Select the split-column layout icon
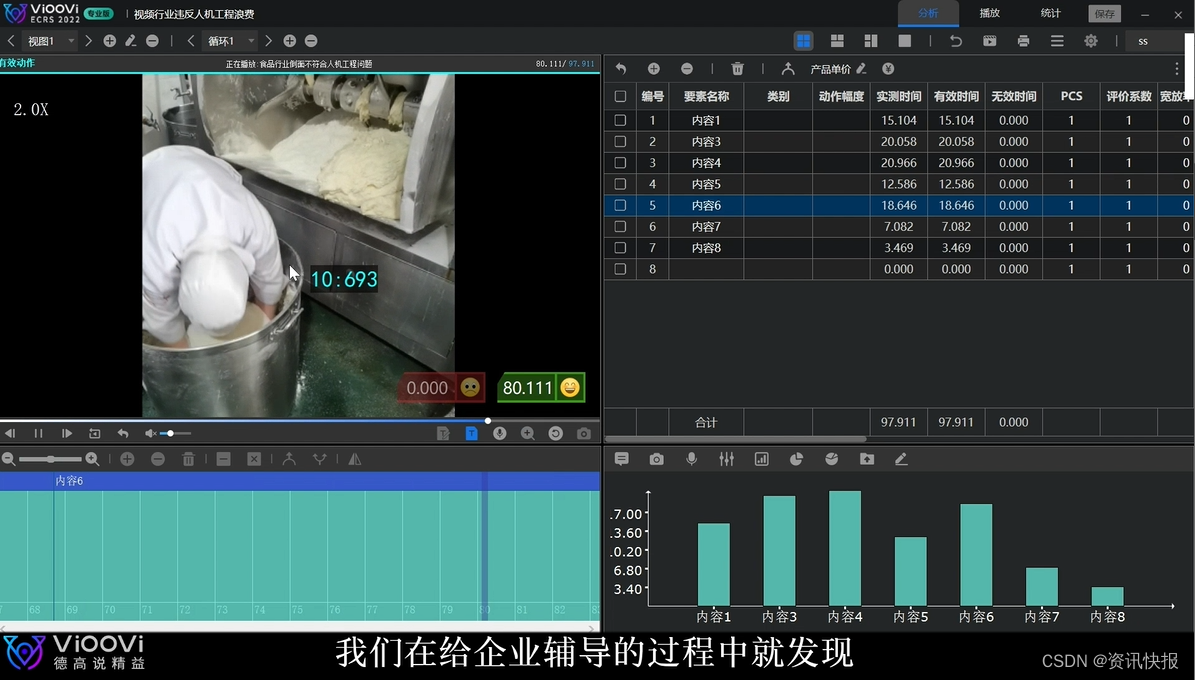1195x680 pixels. [871, 41]
